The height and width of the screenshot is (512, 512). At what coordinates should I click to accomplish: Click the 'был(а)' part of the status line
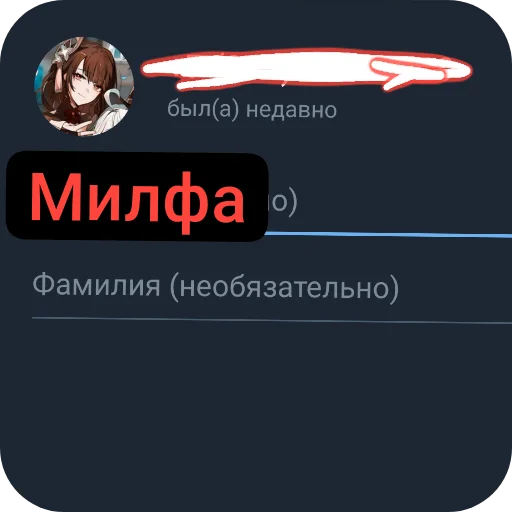click(x=203, y=109)
